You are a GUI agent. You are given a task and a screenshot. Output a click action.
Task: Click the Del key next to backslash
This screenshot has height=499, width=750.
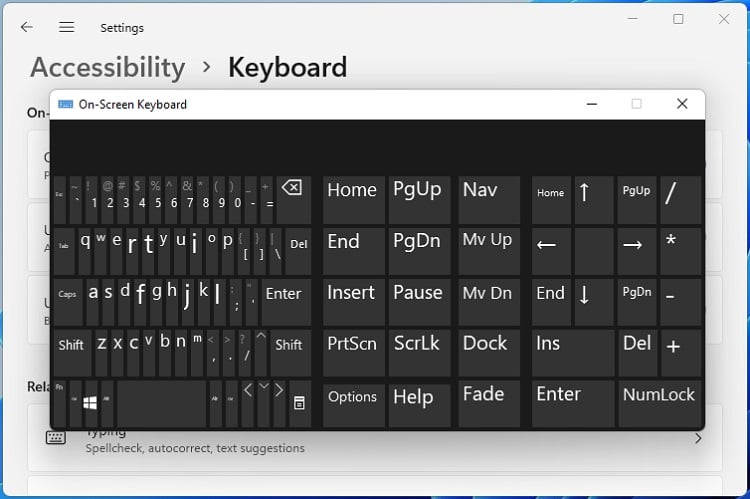[298, 251]
